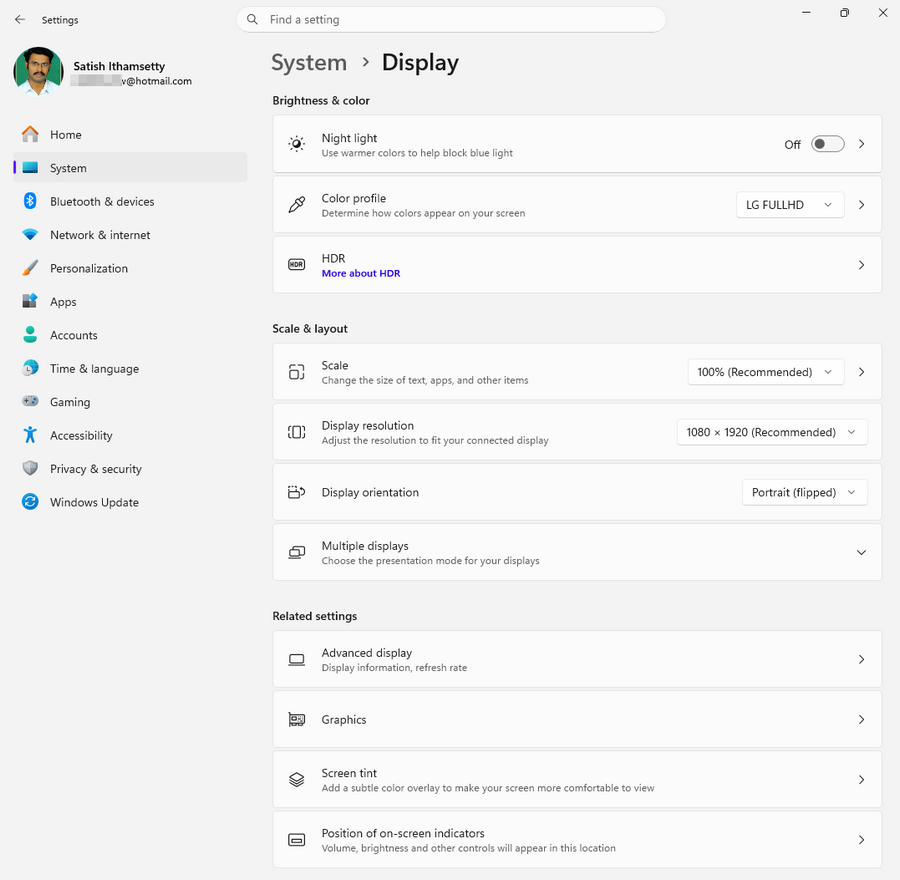Click the HDR badge icon

(x=297, y=265)
